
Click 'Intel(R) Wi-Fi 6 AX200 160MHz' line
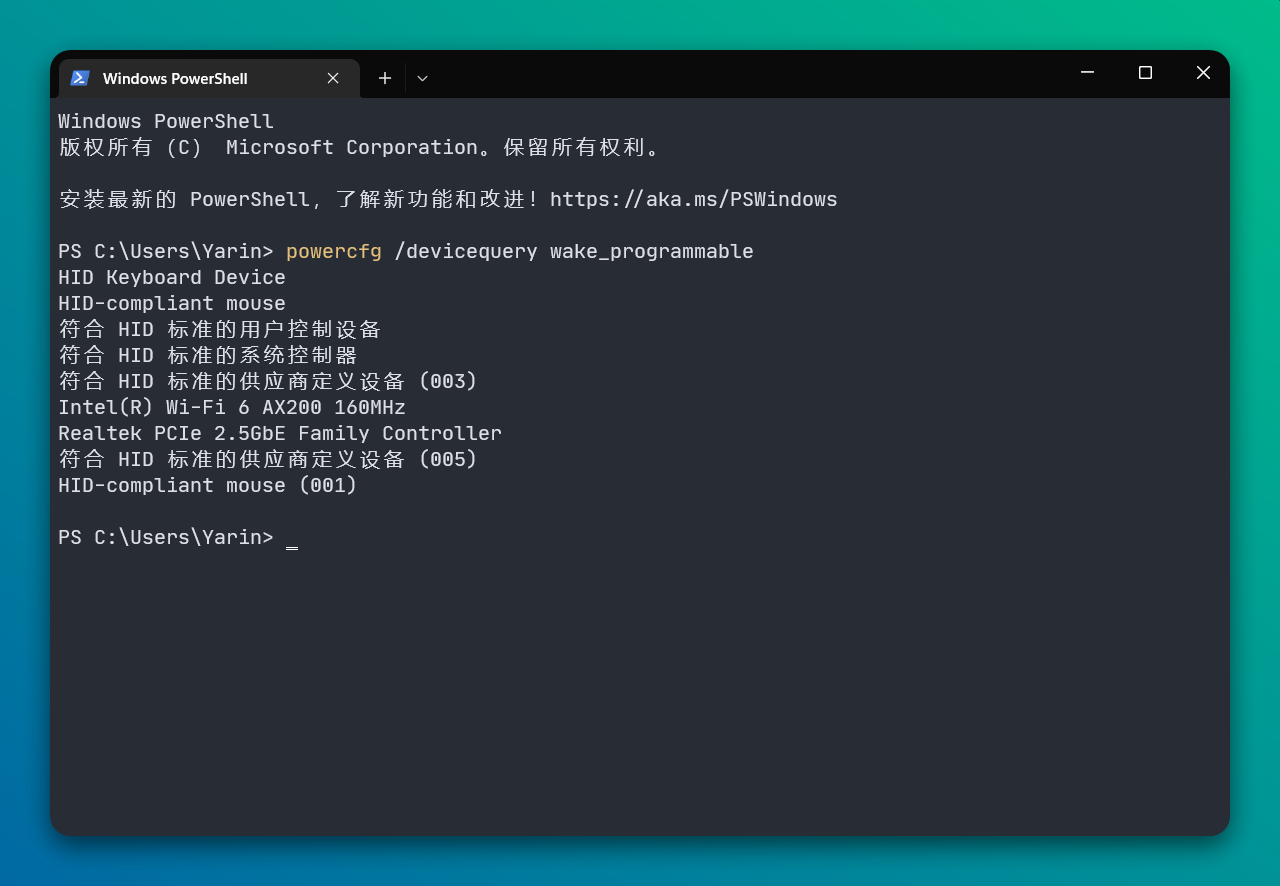pos(232,407)
